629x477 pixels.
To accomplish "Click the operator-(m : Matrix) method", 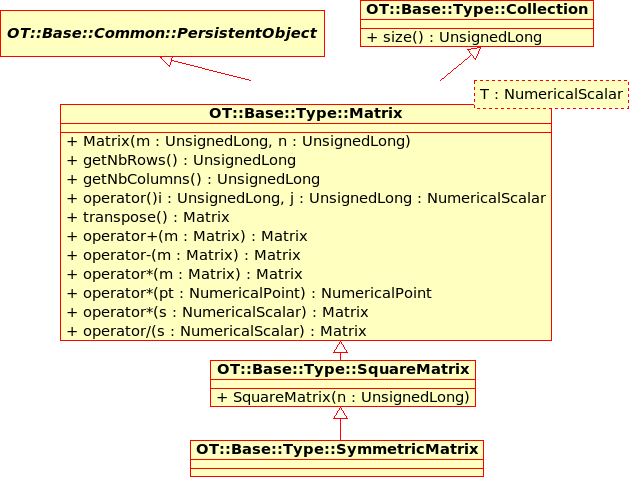I will 185,255.
